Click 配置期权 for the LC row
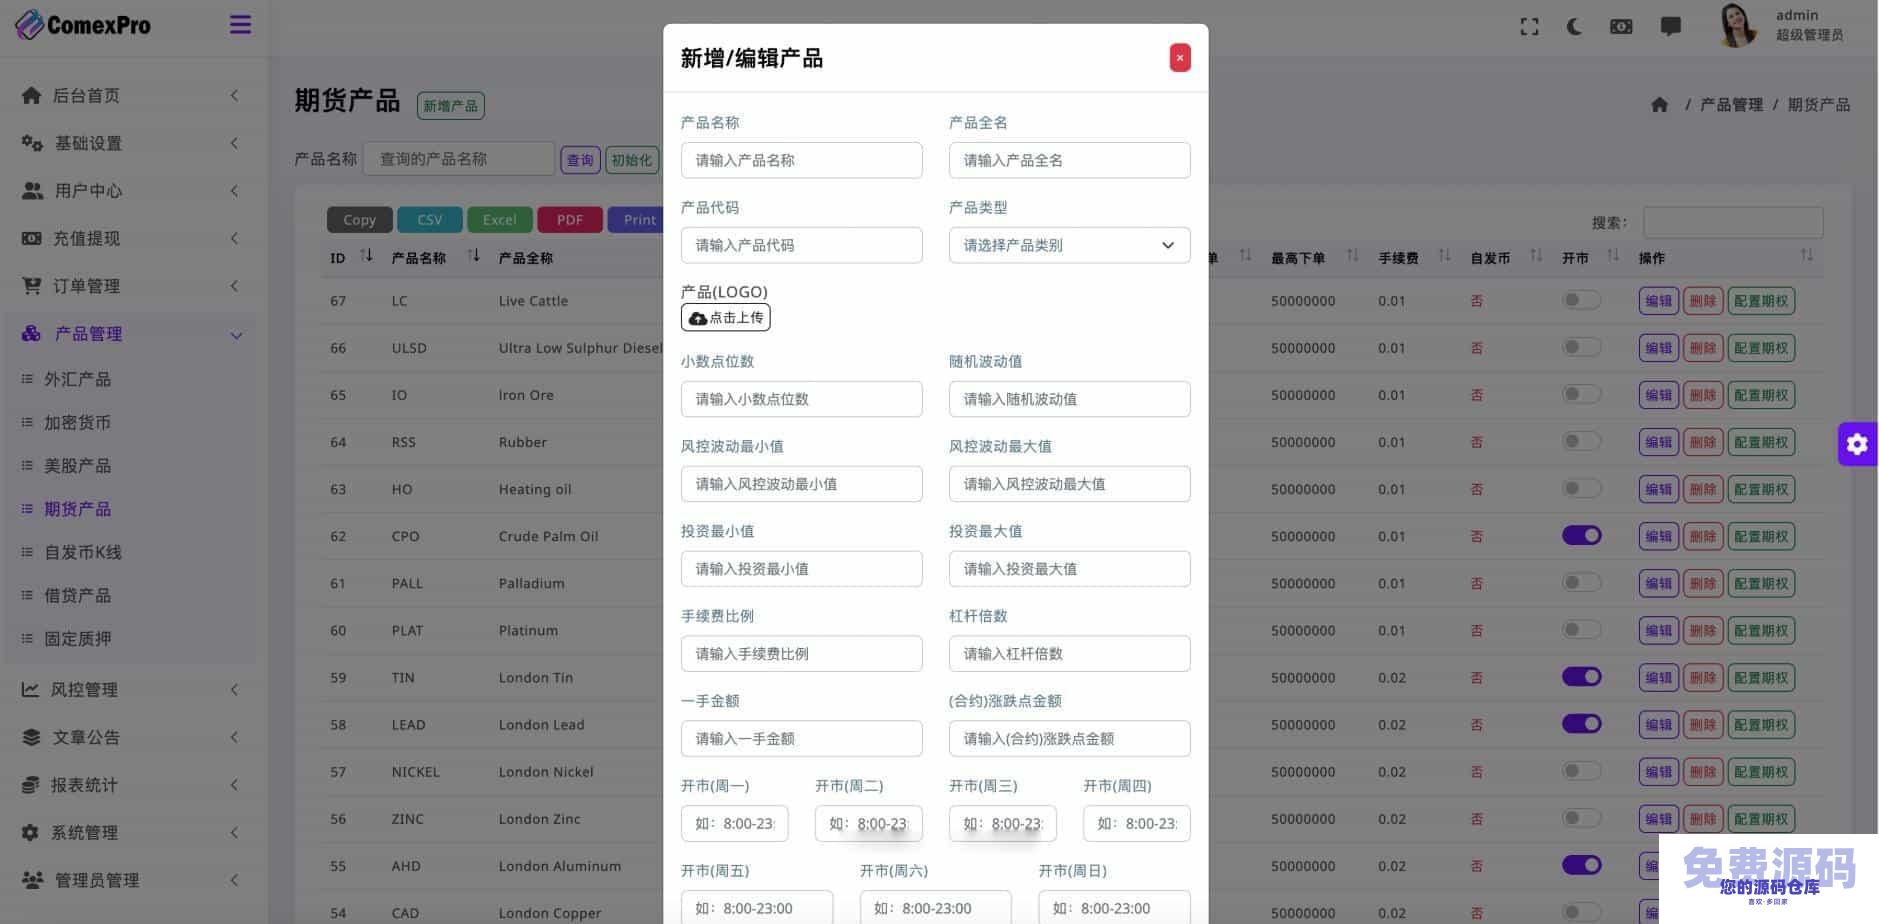 [1761, 301]
